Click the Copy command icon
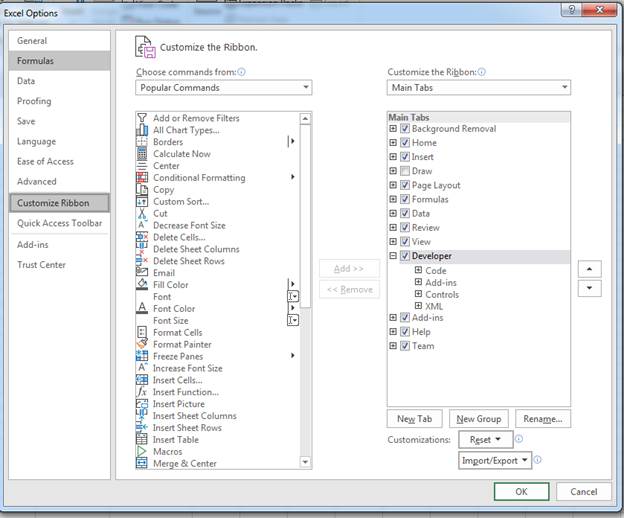Viewport: 624px width, 518px height. click(142, 189)
